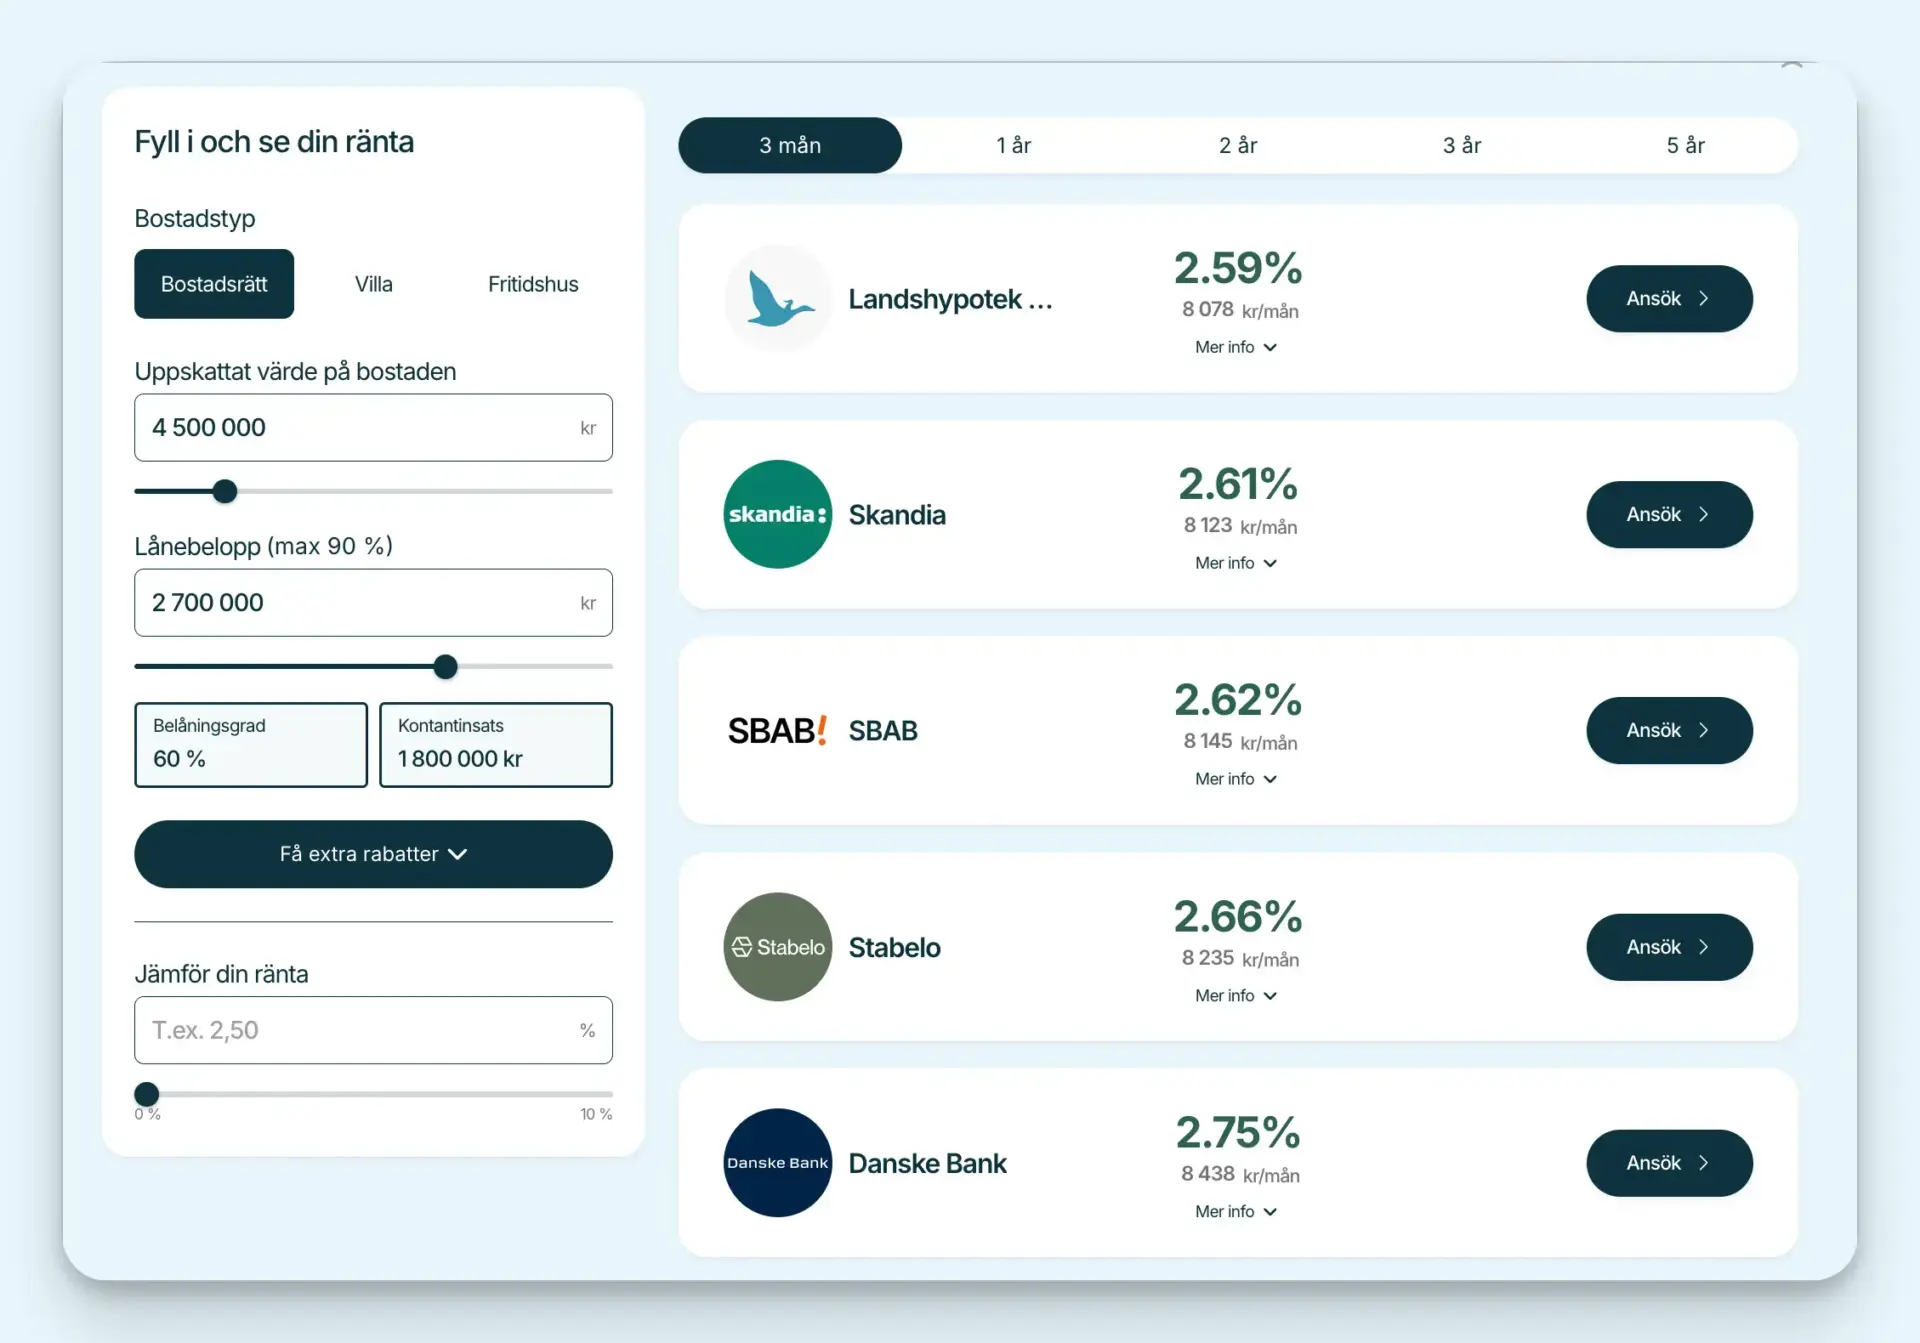Screen dimensions: 1920x1343
Task: Click the 2.62% interest rate
Action: pos(1238,700)
